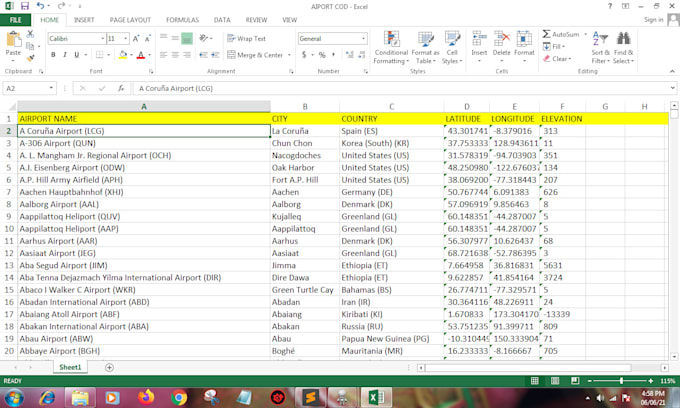Open the Borders dropdown arrow
This screenshot has height=408, width=680.
108,55
